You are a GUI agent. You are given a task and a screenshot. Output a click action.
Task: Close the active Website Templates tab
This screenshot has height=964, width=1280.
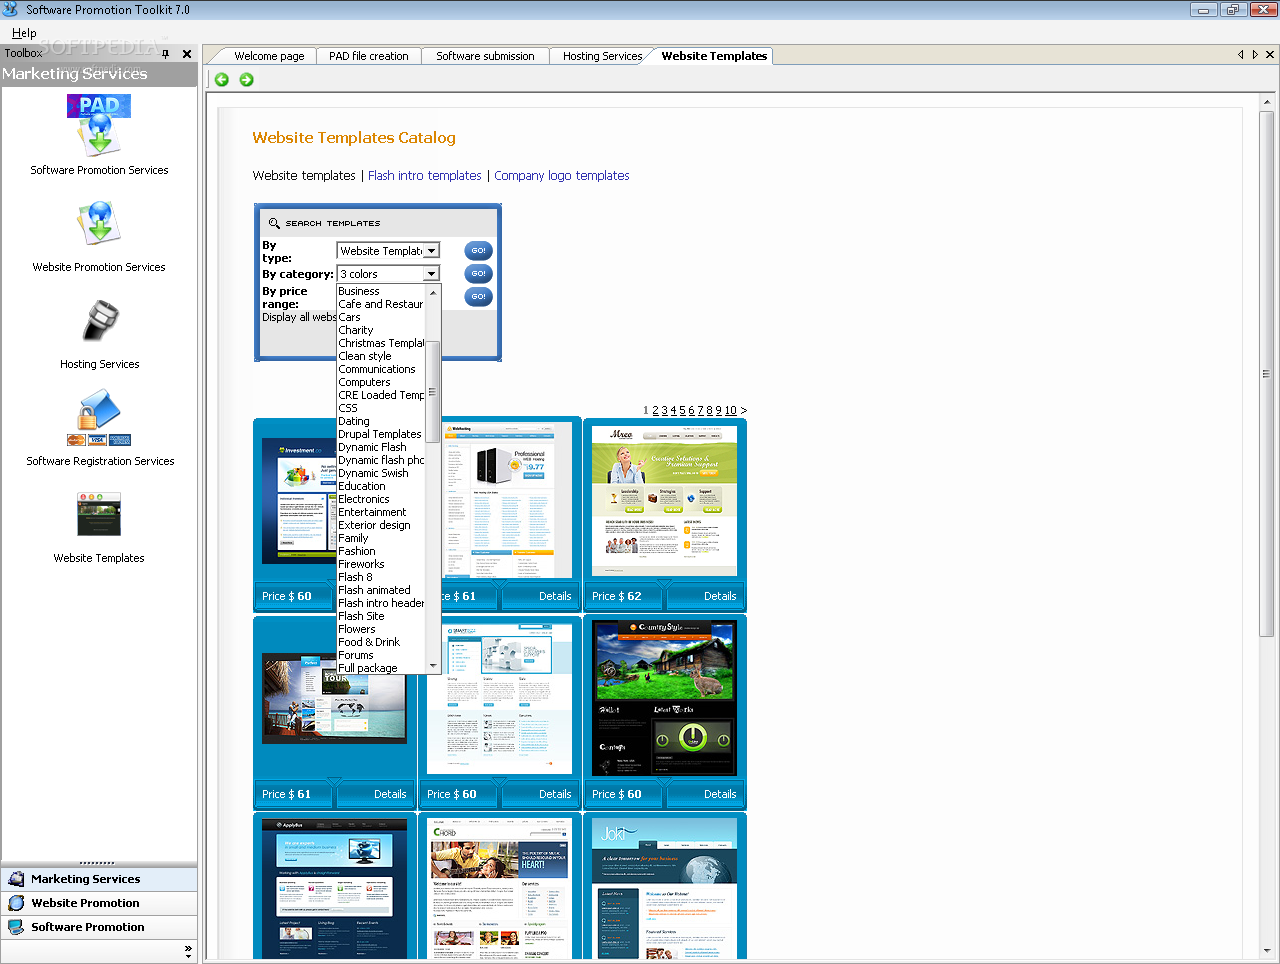point(1271,55)
